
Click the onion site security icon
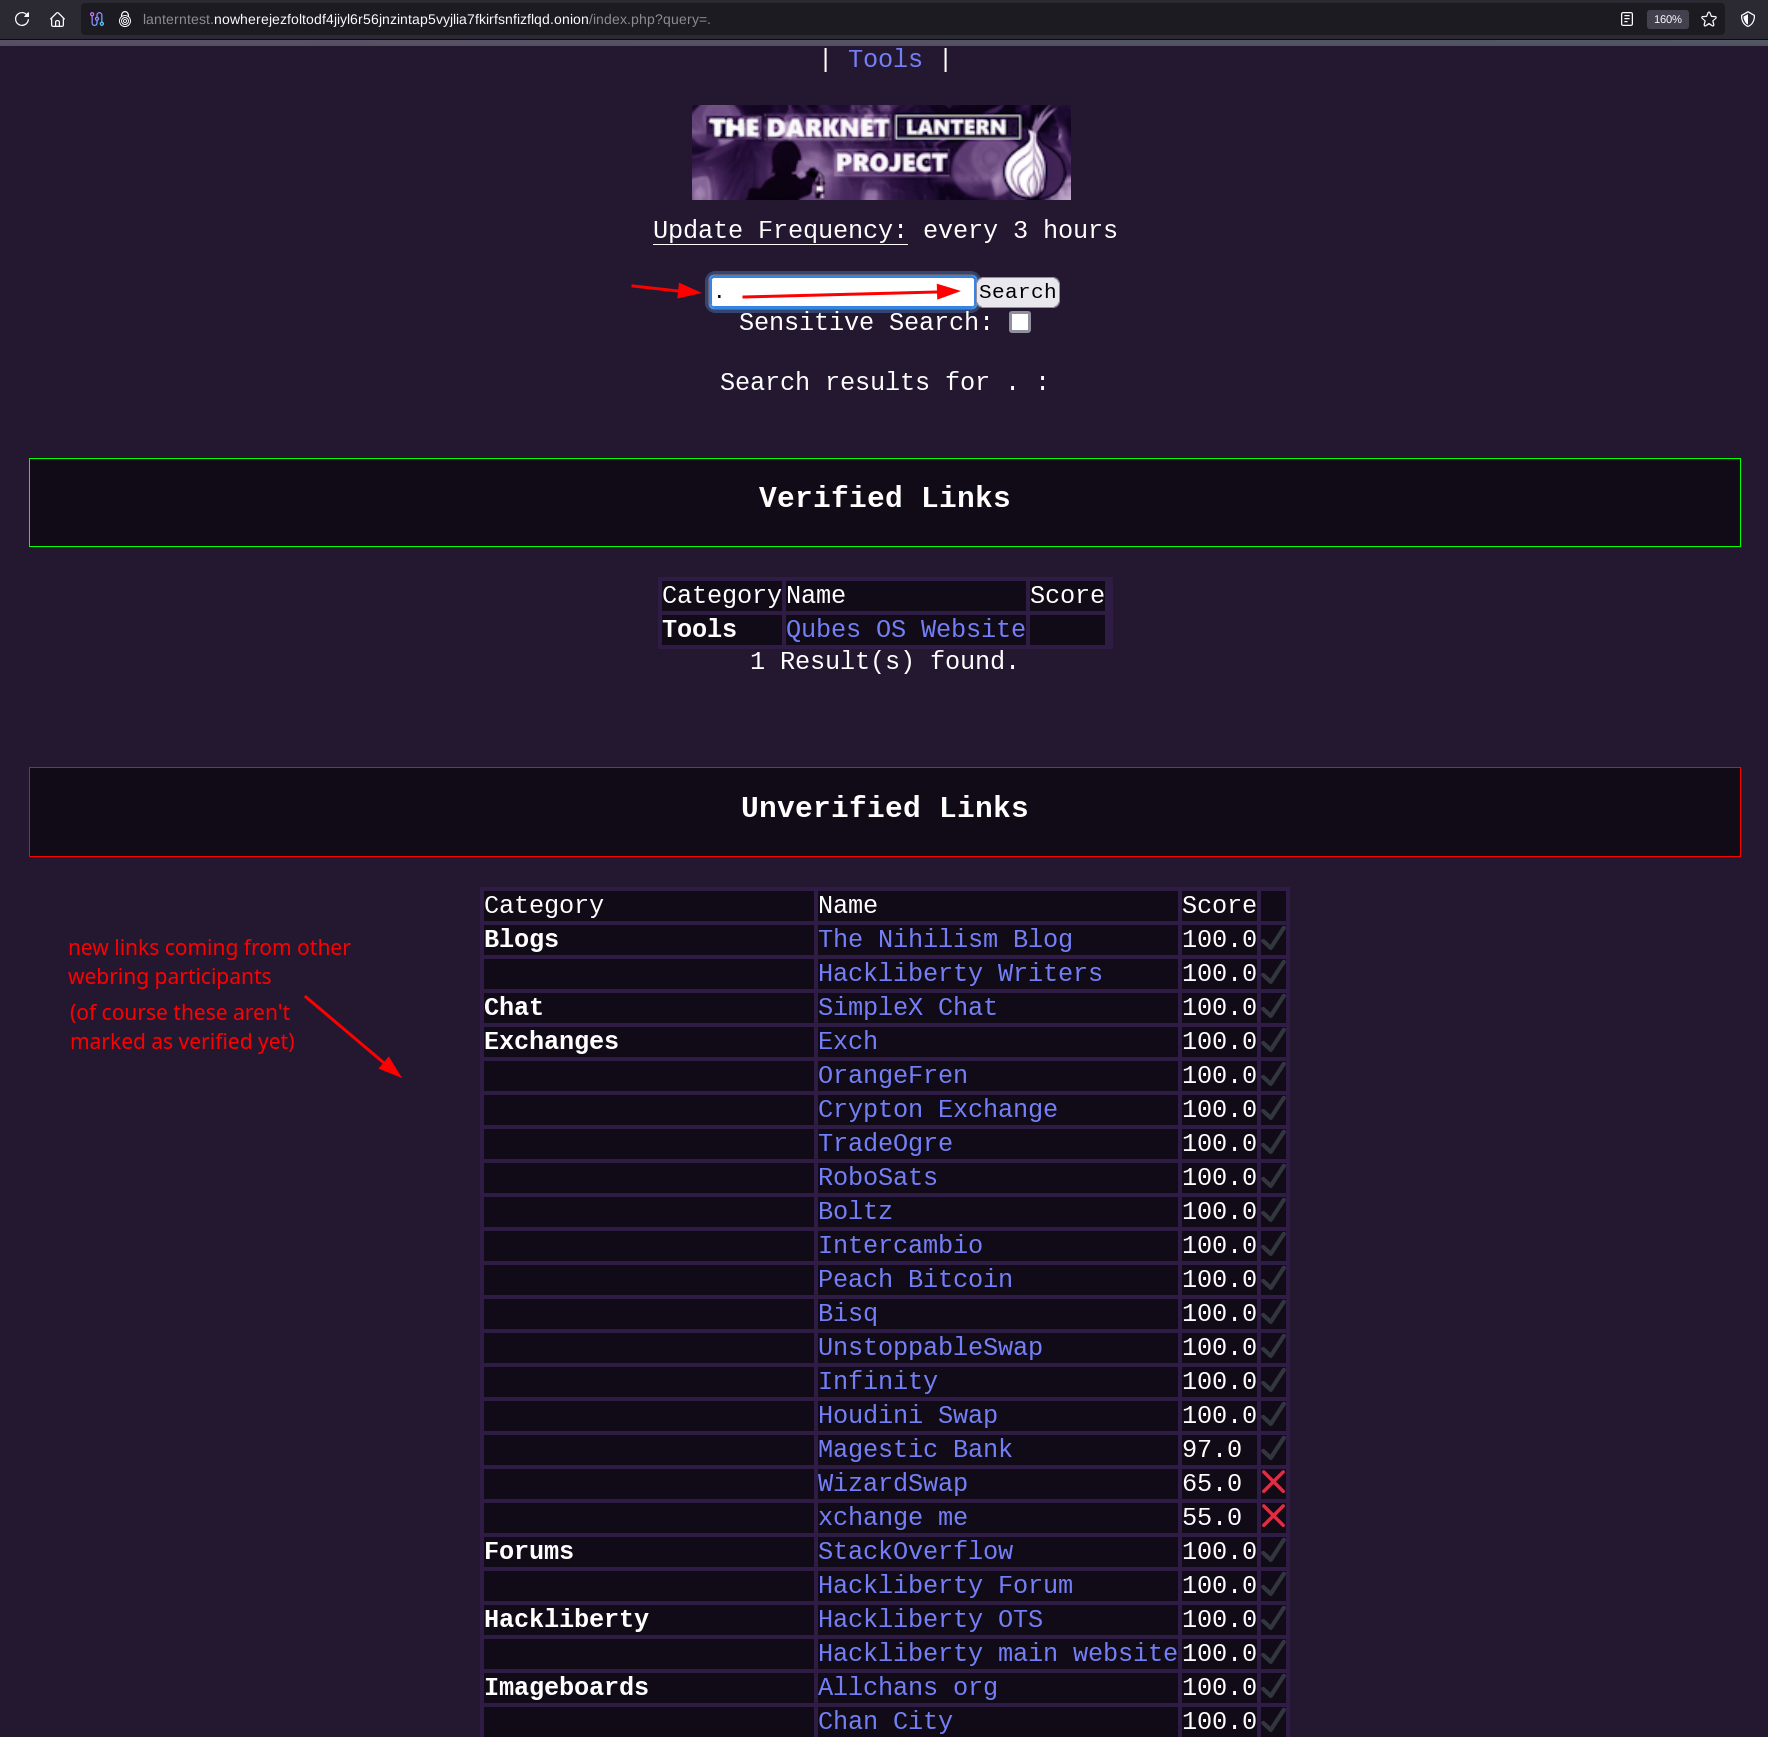pos(125,19)
